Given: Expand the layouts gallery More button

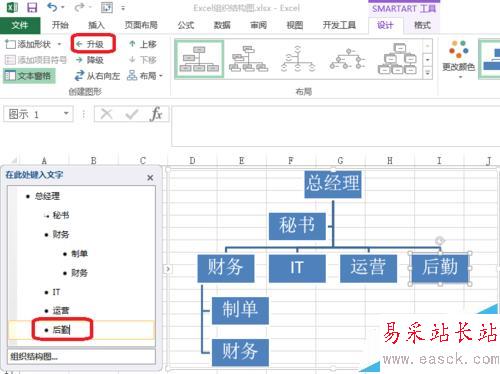Looking at the screenshot, I should coord(427,73).
